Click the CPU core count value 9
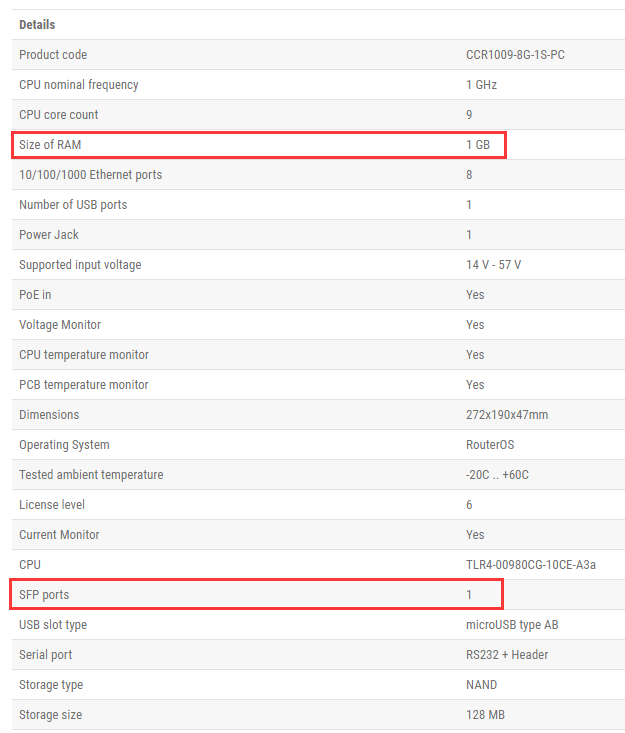The width and height of the screenshot is (625, 733). tap(469, 115)
